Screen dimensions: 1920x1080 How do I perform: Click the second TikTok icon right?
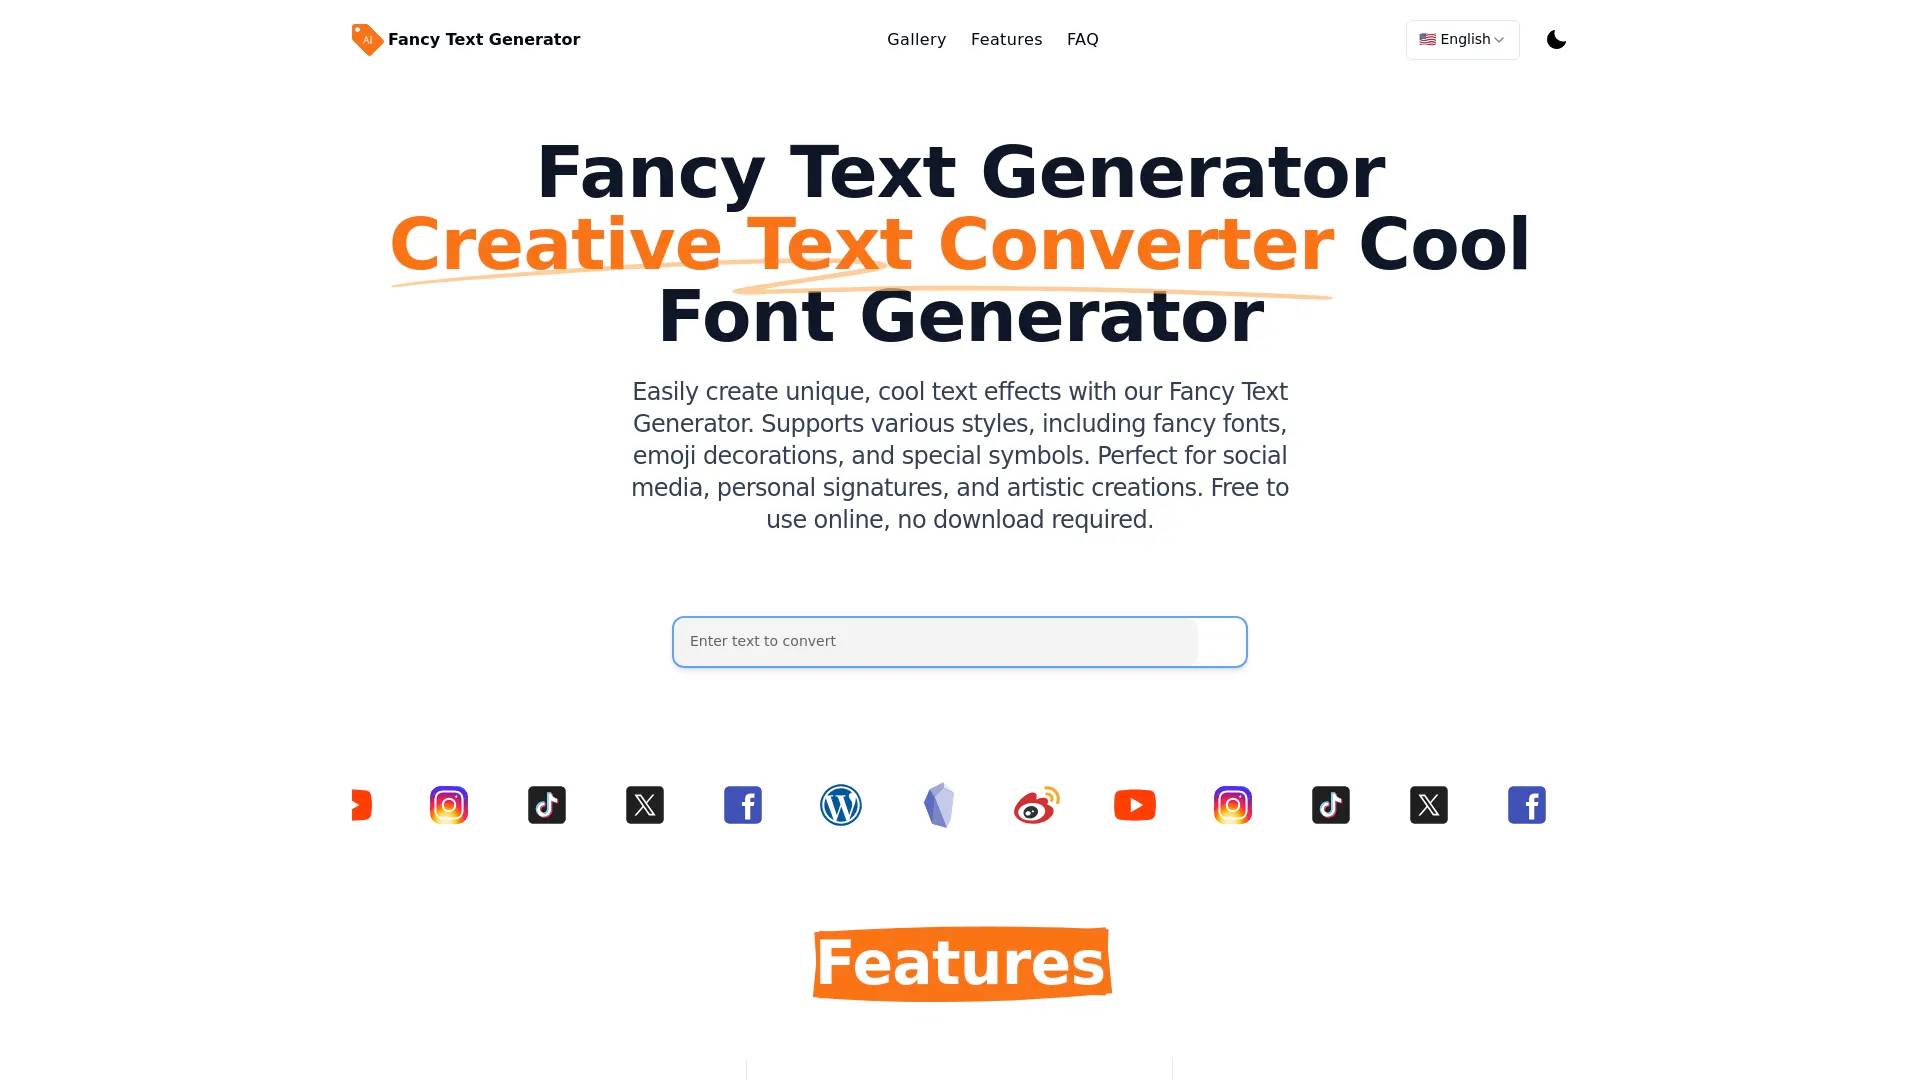point(1331,804)
